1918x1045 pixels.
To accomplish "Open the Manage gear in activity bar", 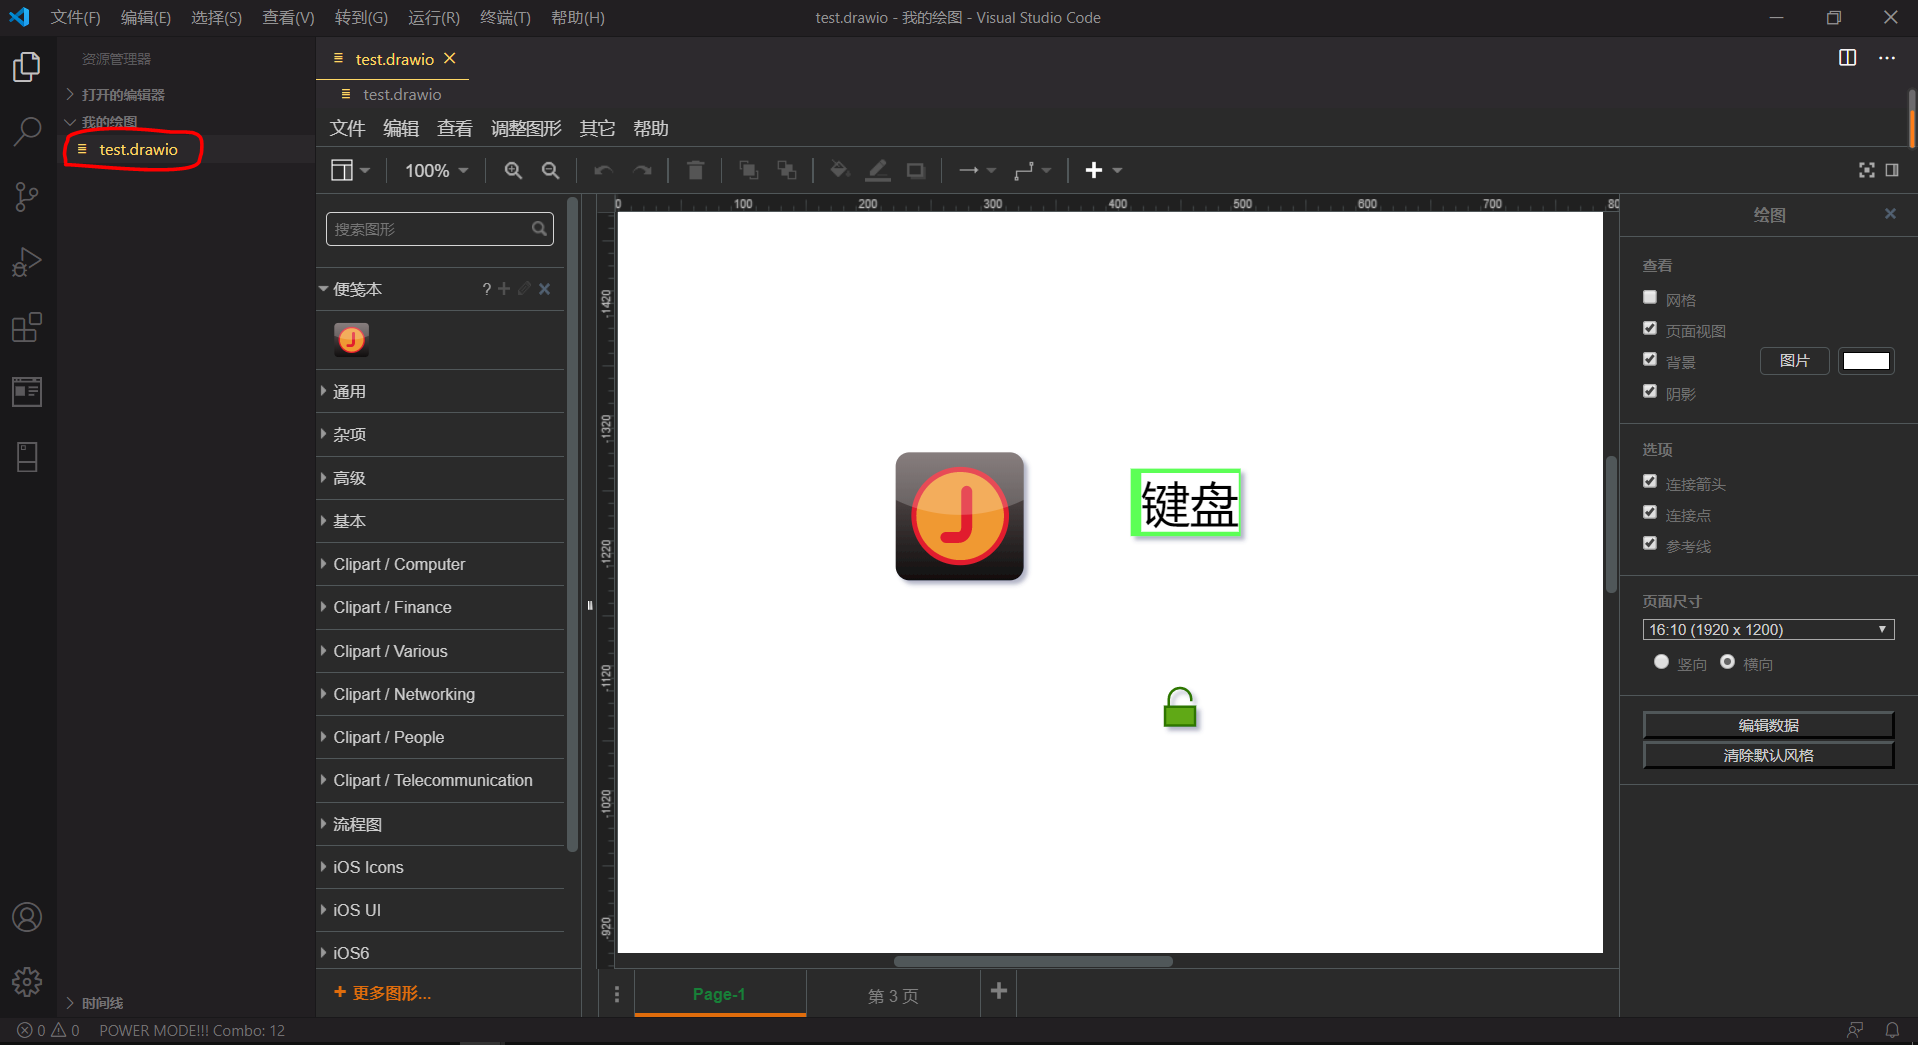I will coord(27,982).
